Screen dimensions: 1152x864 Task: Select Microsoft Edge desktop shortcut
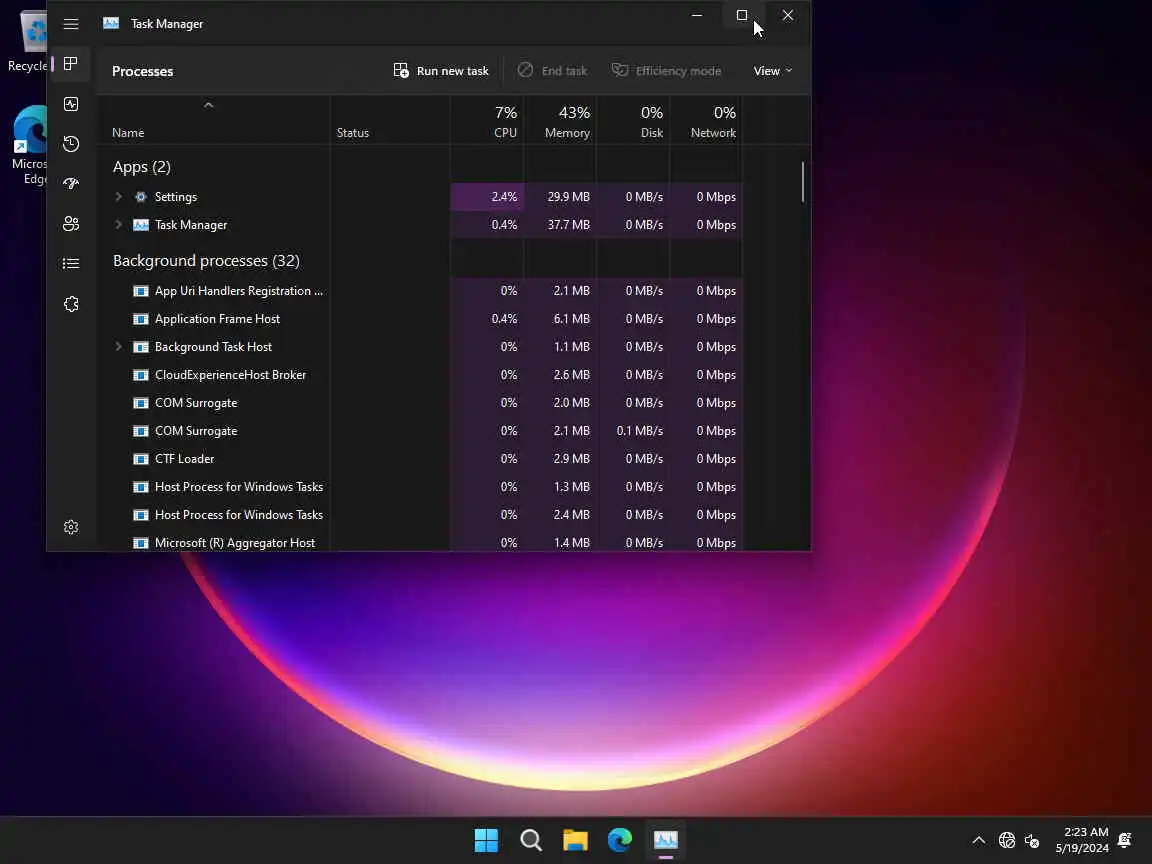click(x=29, y=145)
